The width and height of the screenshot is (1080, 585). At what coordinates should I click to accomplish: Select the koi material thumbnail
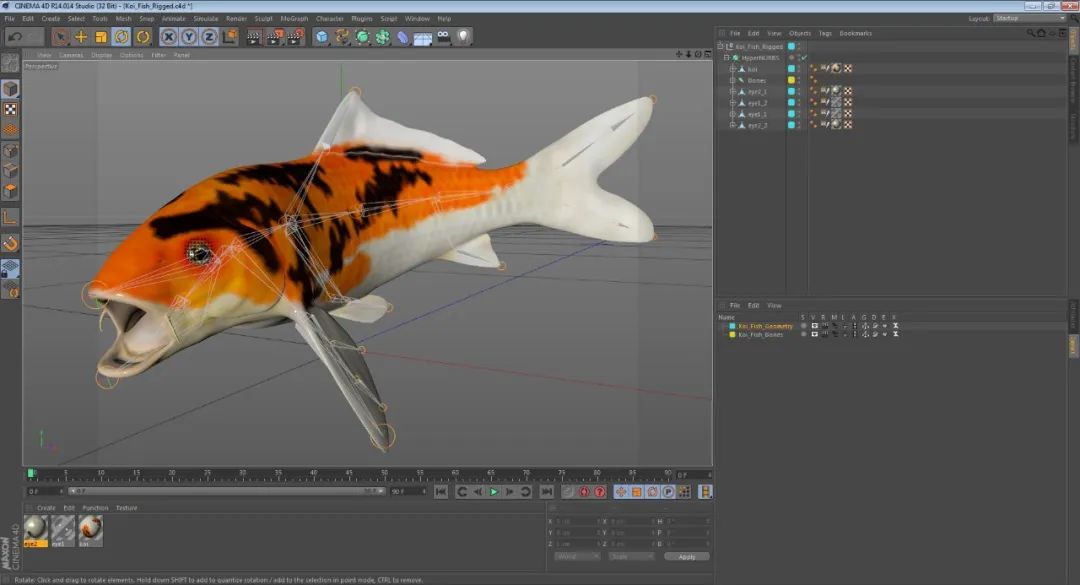[90, 531]
